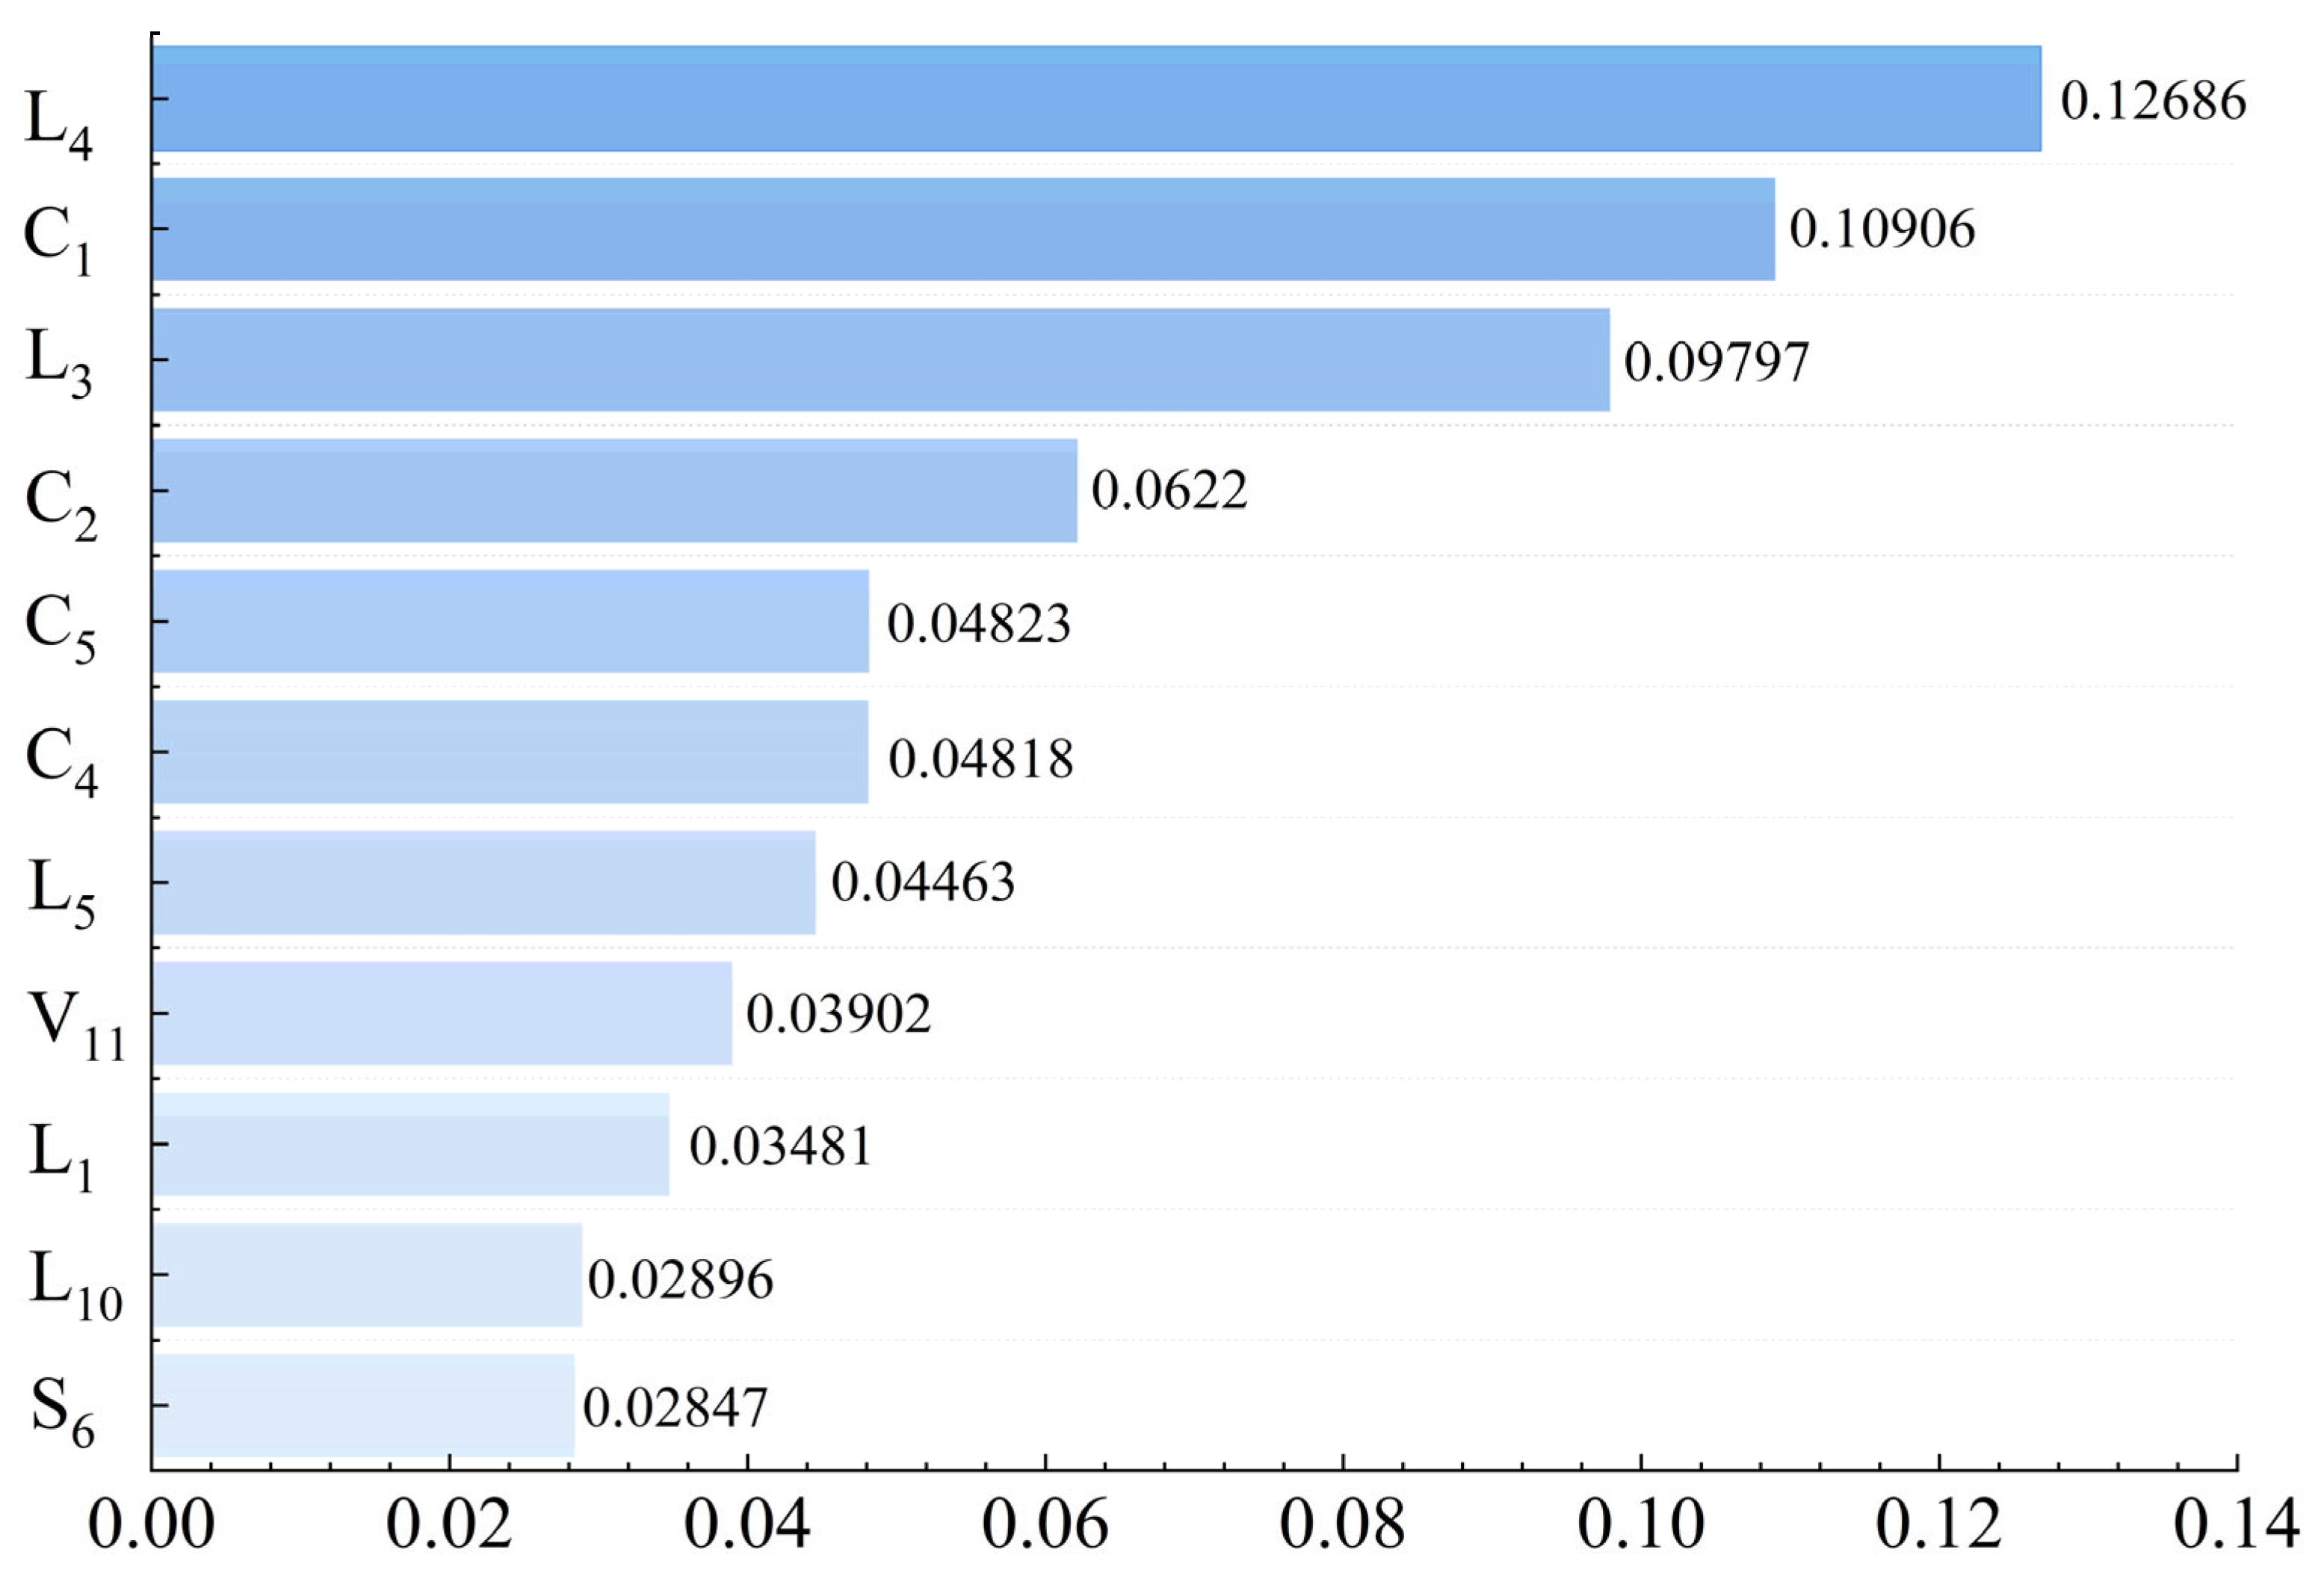Click the 0.0622 value label
Image resolution: width=2324 pixels, height=1582 pixels.
1169,491
